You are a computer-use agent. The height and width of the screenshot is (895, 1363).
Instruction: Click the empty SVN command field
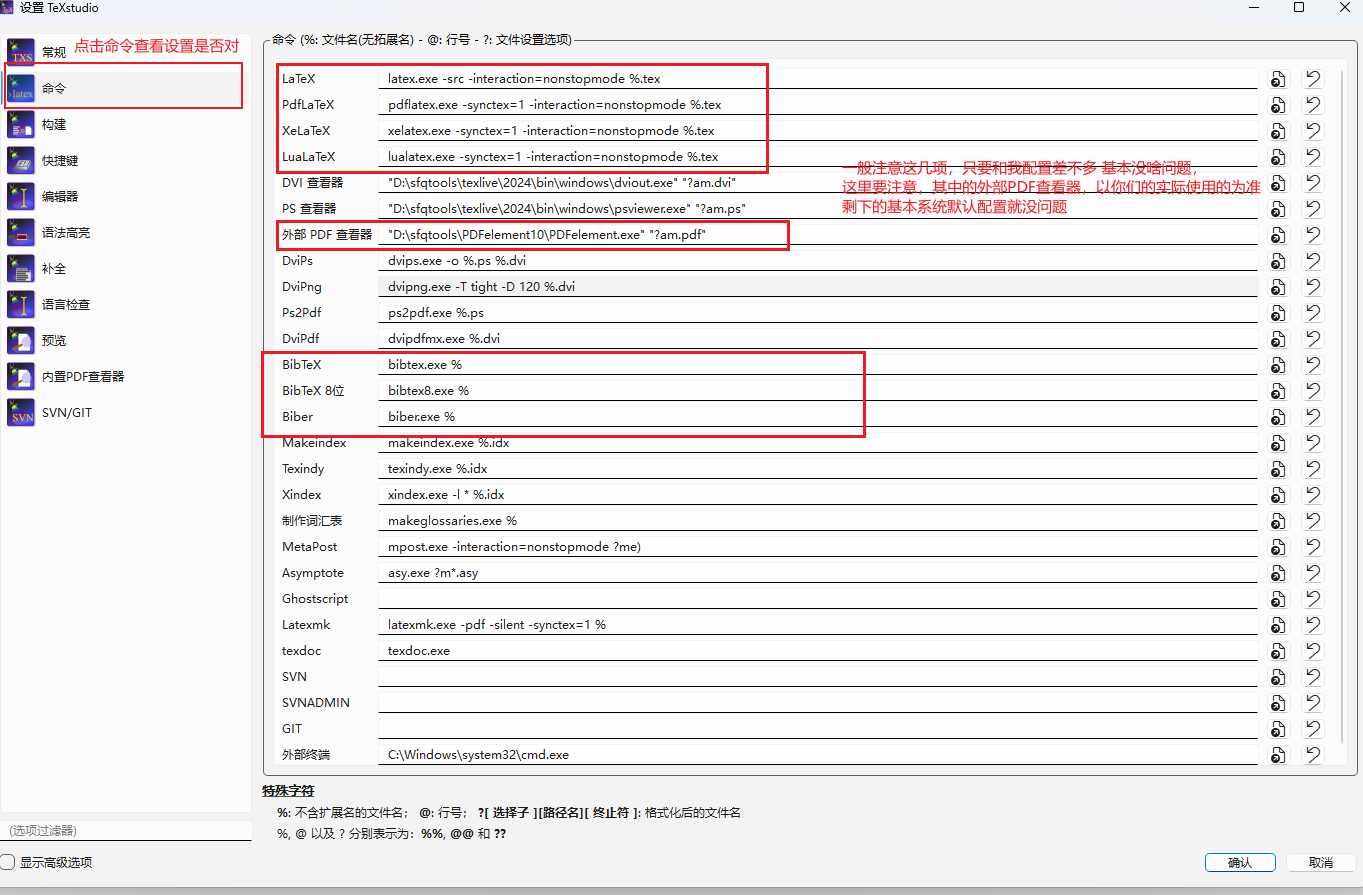pos(818,676)
